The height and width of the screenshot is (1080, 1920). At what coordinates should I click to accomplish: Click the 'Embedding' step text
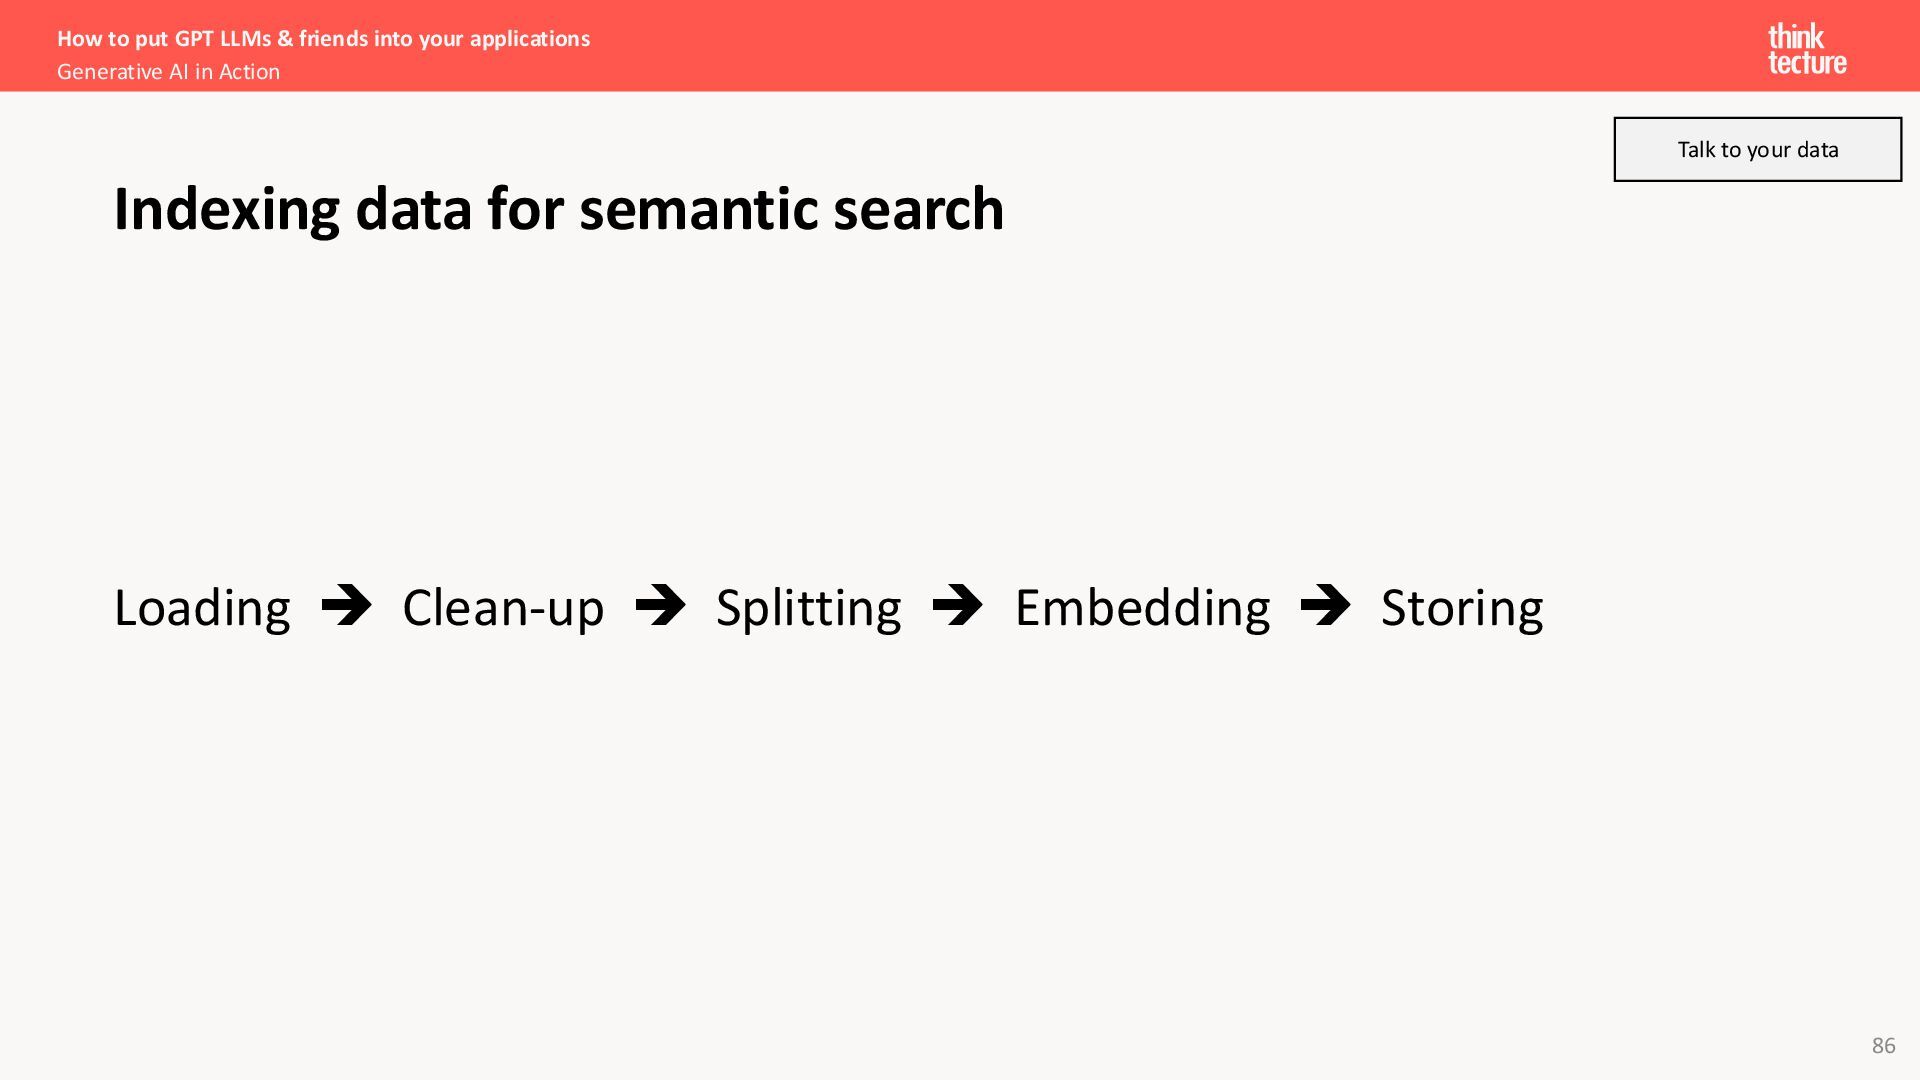tap(1142, 608)
